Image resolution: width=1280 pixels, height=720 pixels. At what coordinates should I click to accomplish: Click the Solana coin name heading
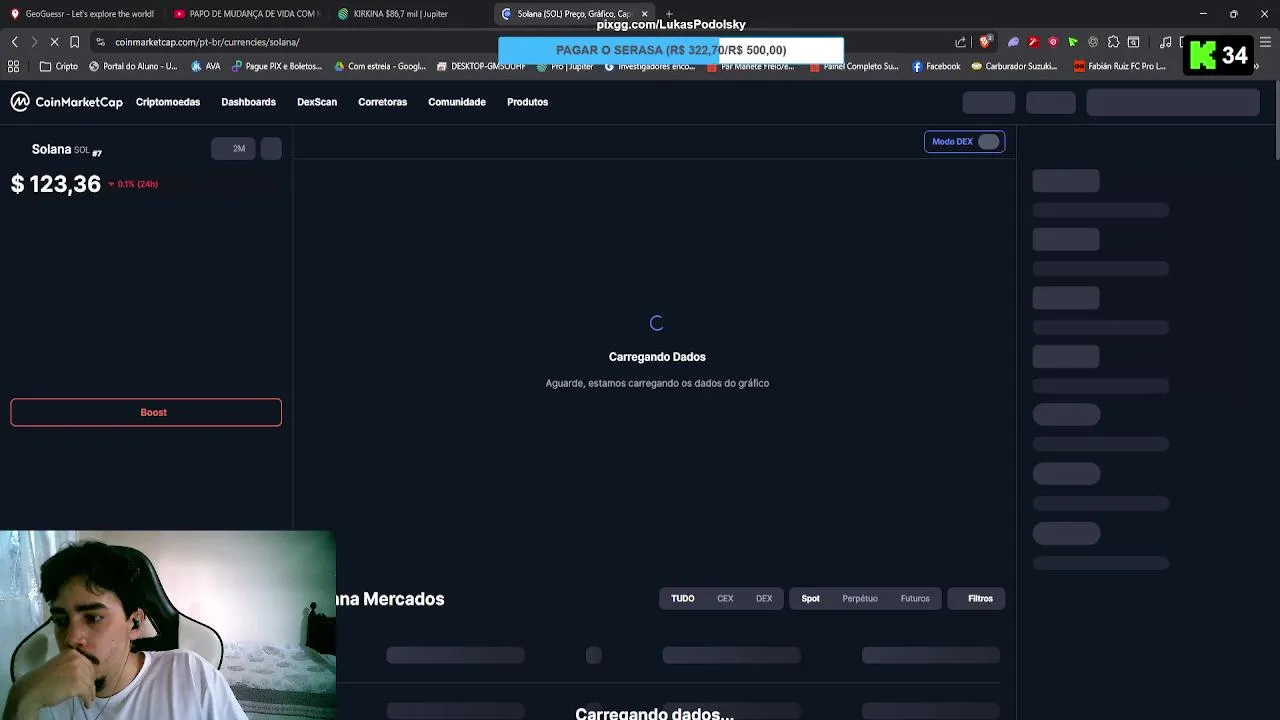pyautogui.click(x=51, y=149)
